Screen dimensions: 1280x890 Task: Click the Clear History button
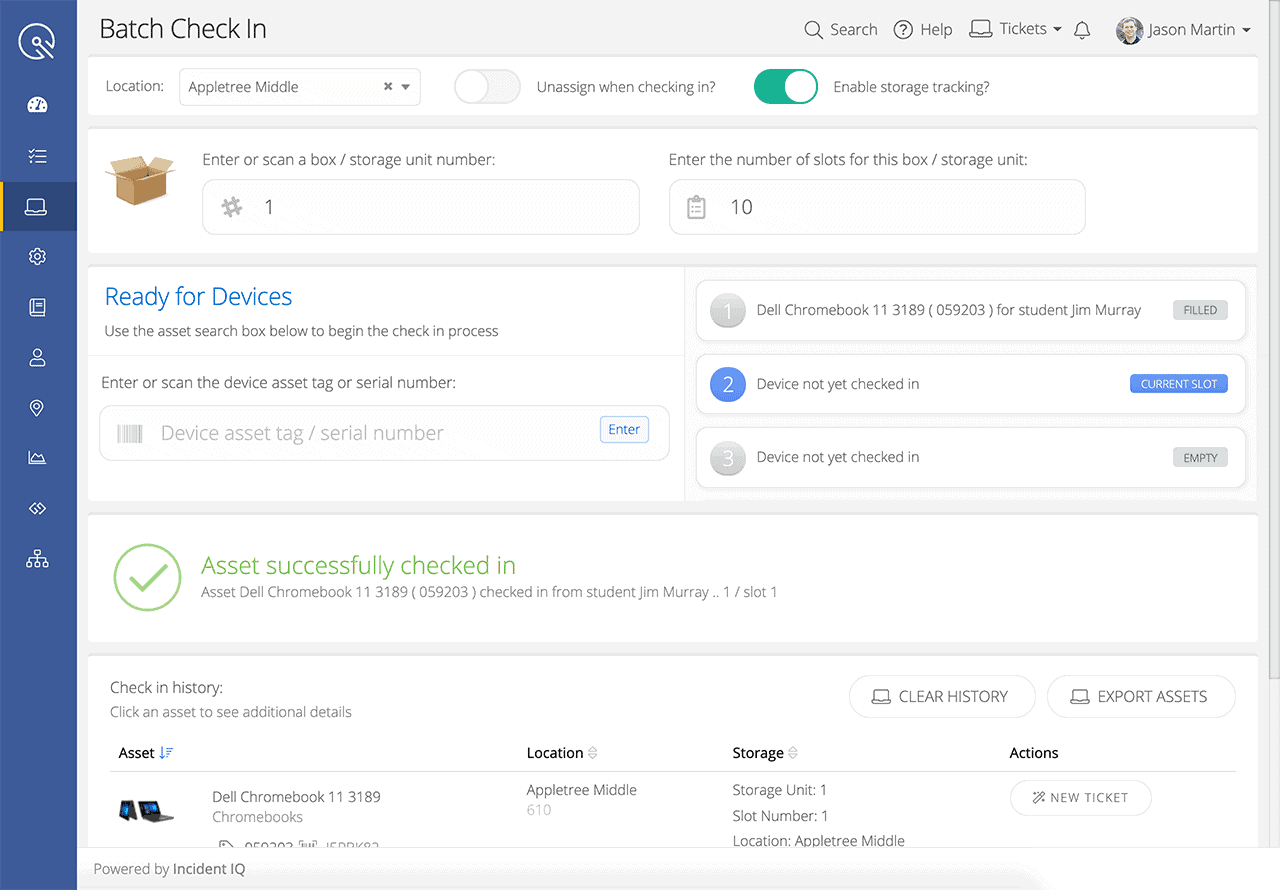tap(941, 696)
